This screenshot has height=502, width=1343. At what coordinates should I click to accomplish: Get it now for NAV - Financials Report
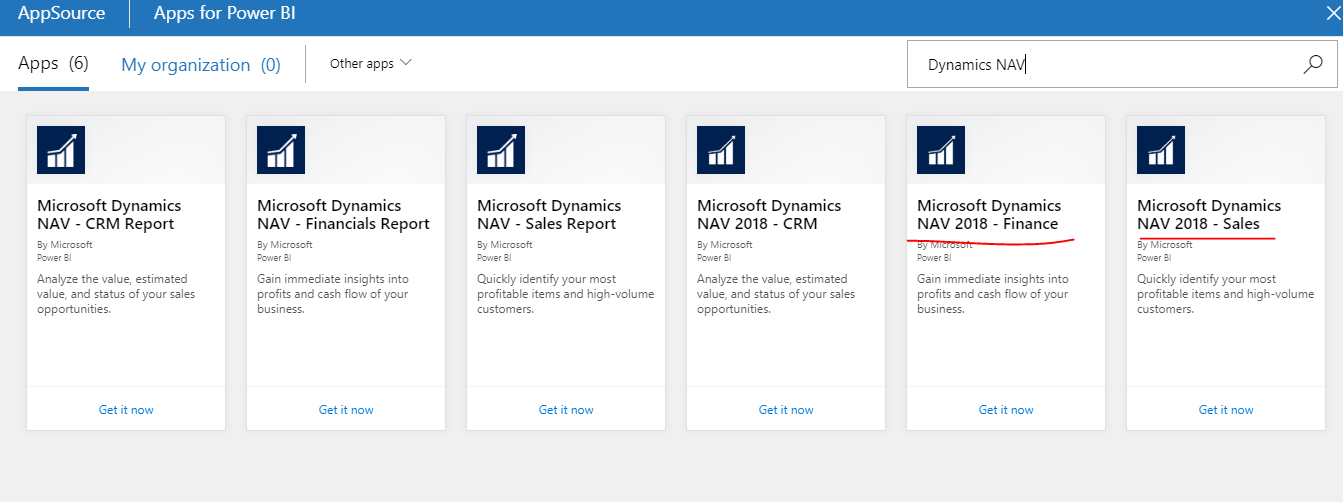coord(346,410)
